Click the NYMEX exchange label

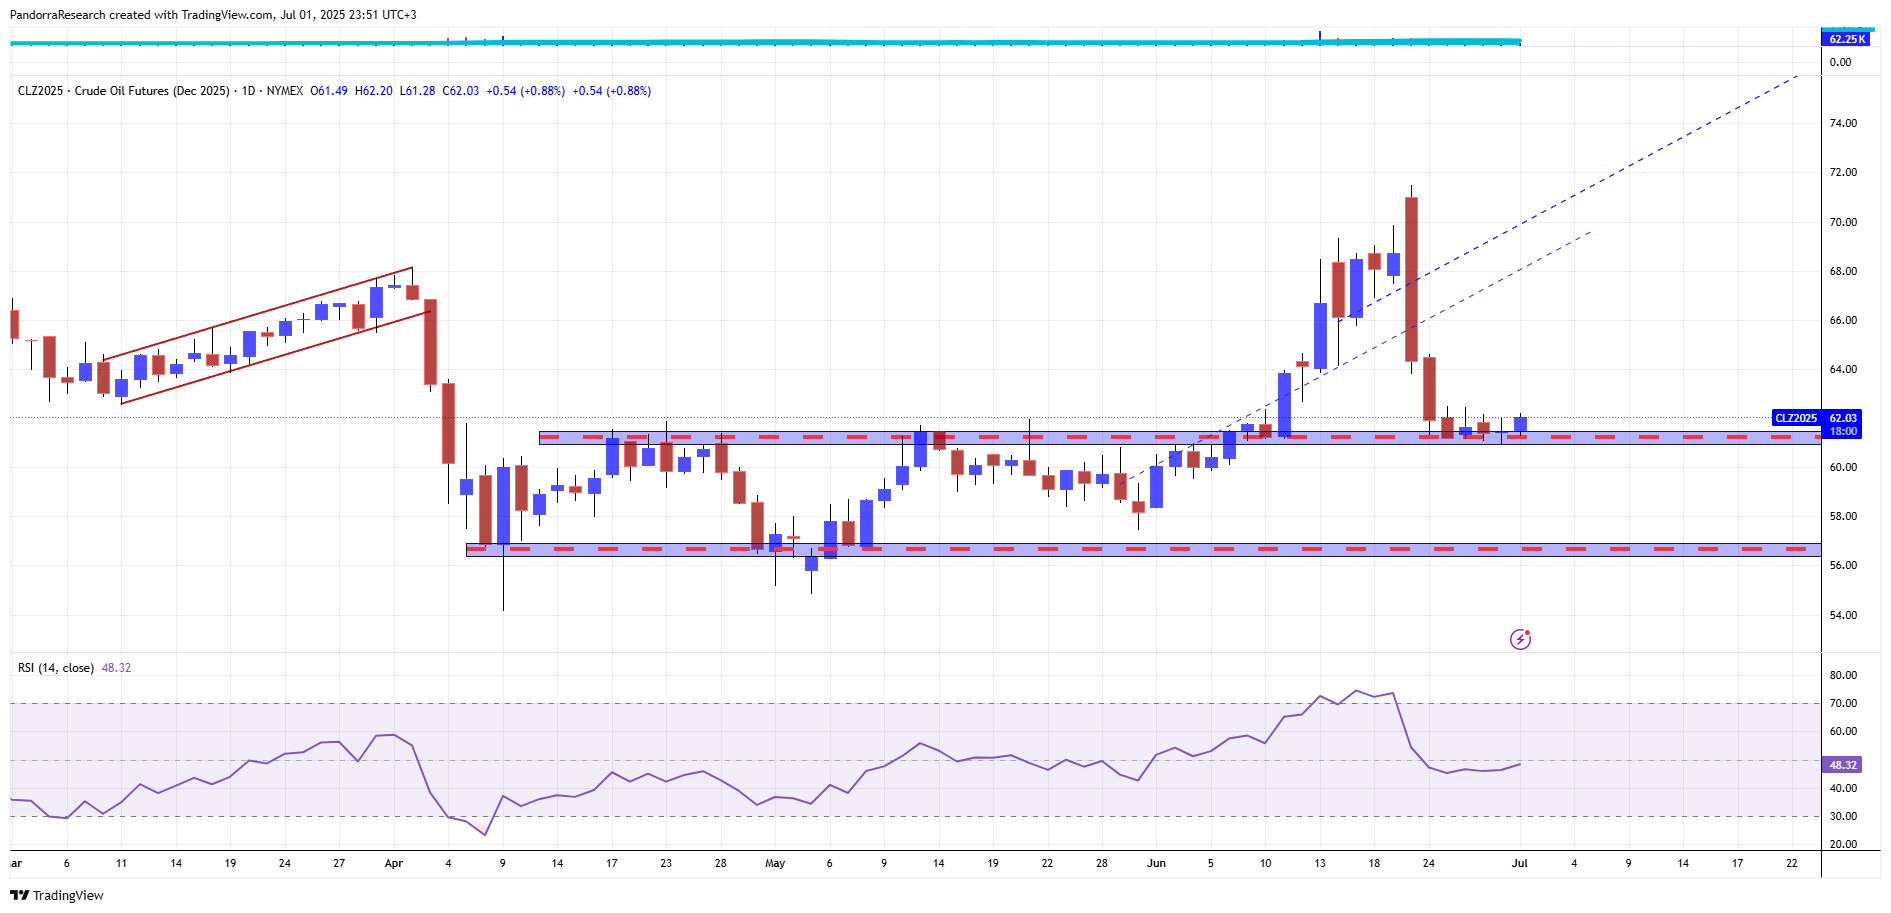(x=285, y=91)
